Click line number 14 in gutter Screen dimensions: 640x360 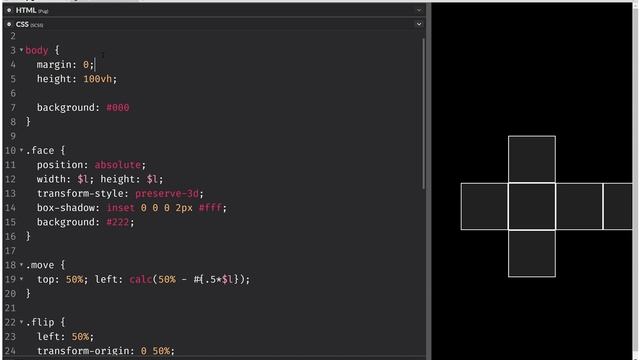[x=10, y=207]
